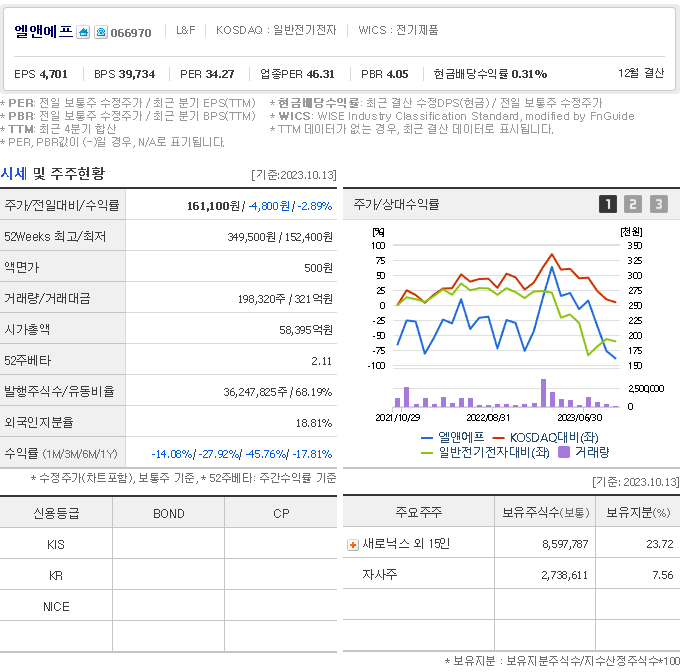Click the 엘앤에프 blue line legend
This screenshot has height=672, width=687.
point(453,437)
